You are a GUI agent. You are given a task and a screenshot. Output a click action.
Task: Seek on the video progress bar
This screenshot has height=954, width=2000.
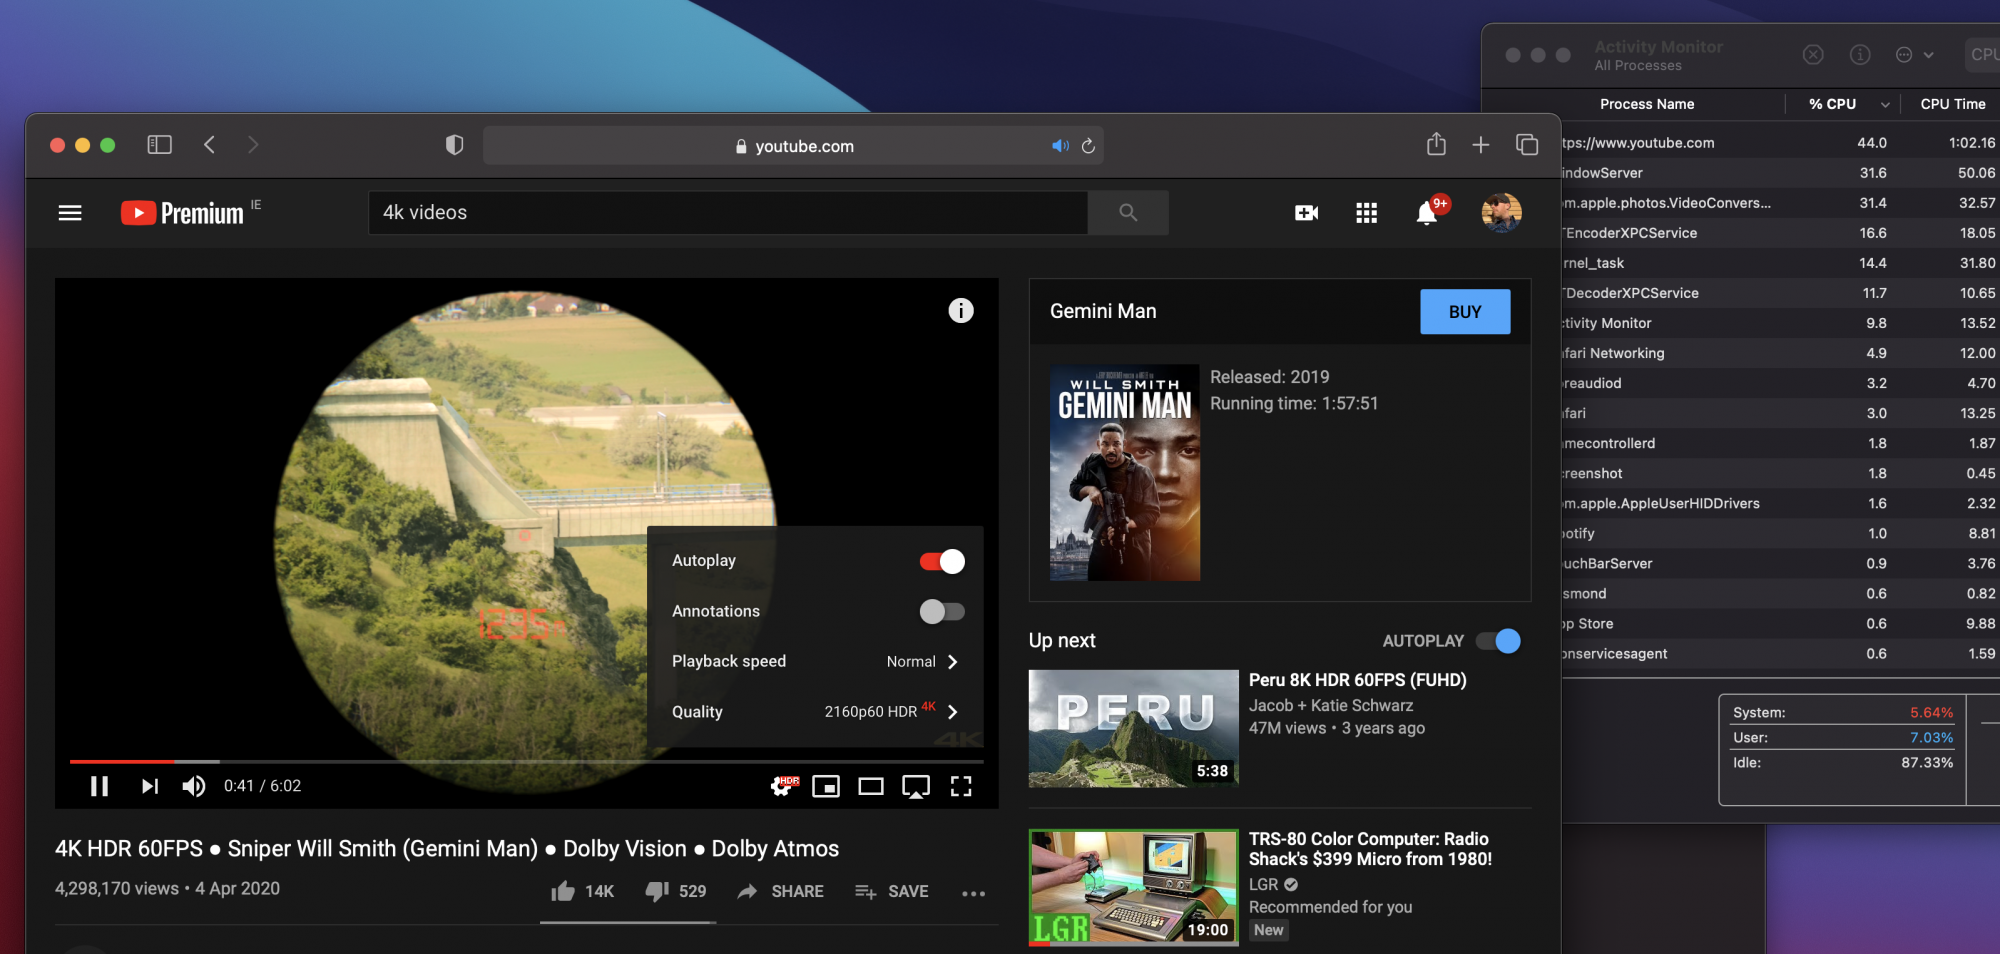point(526,762)
